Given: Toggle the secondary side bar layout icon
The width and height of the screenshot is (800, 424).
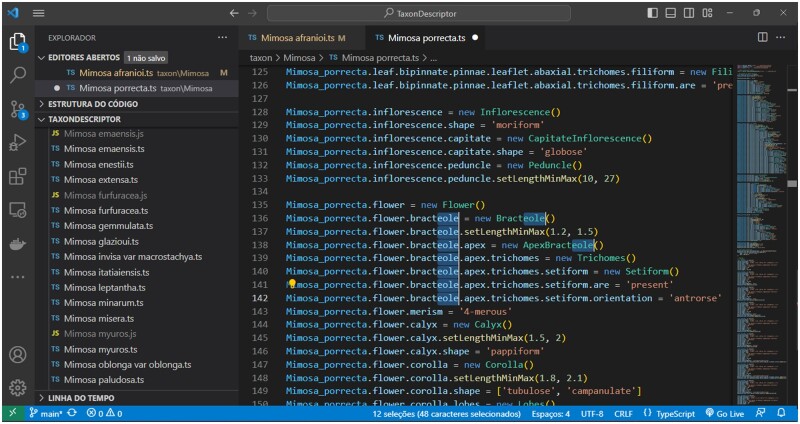Looking at the screenshot, I should (689, 13).
